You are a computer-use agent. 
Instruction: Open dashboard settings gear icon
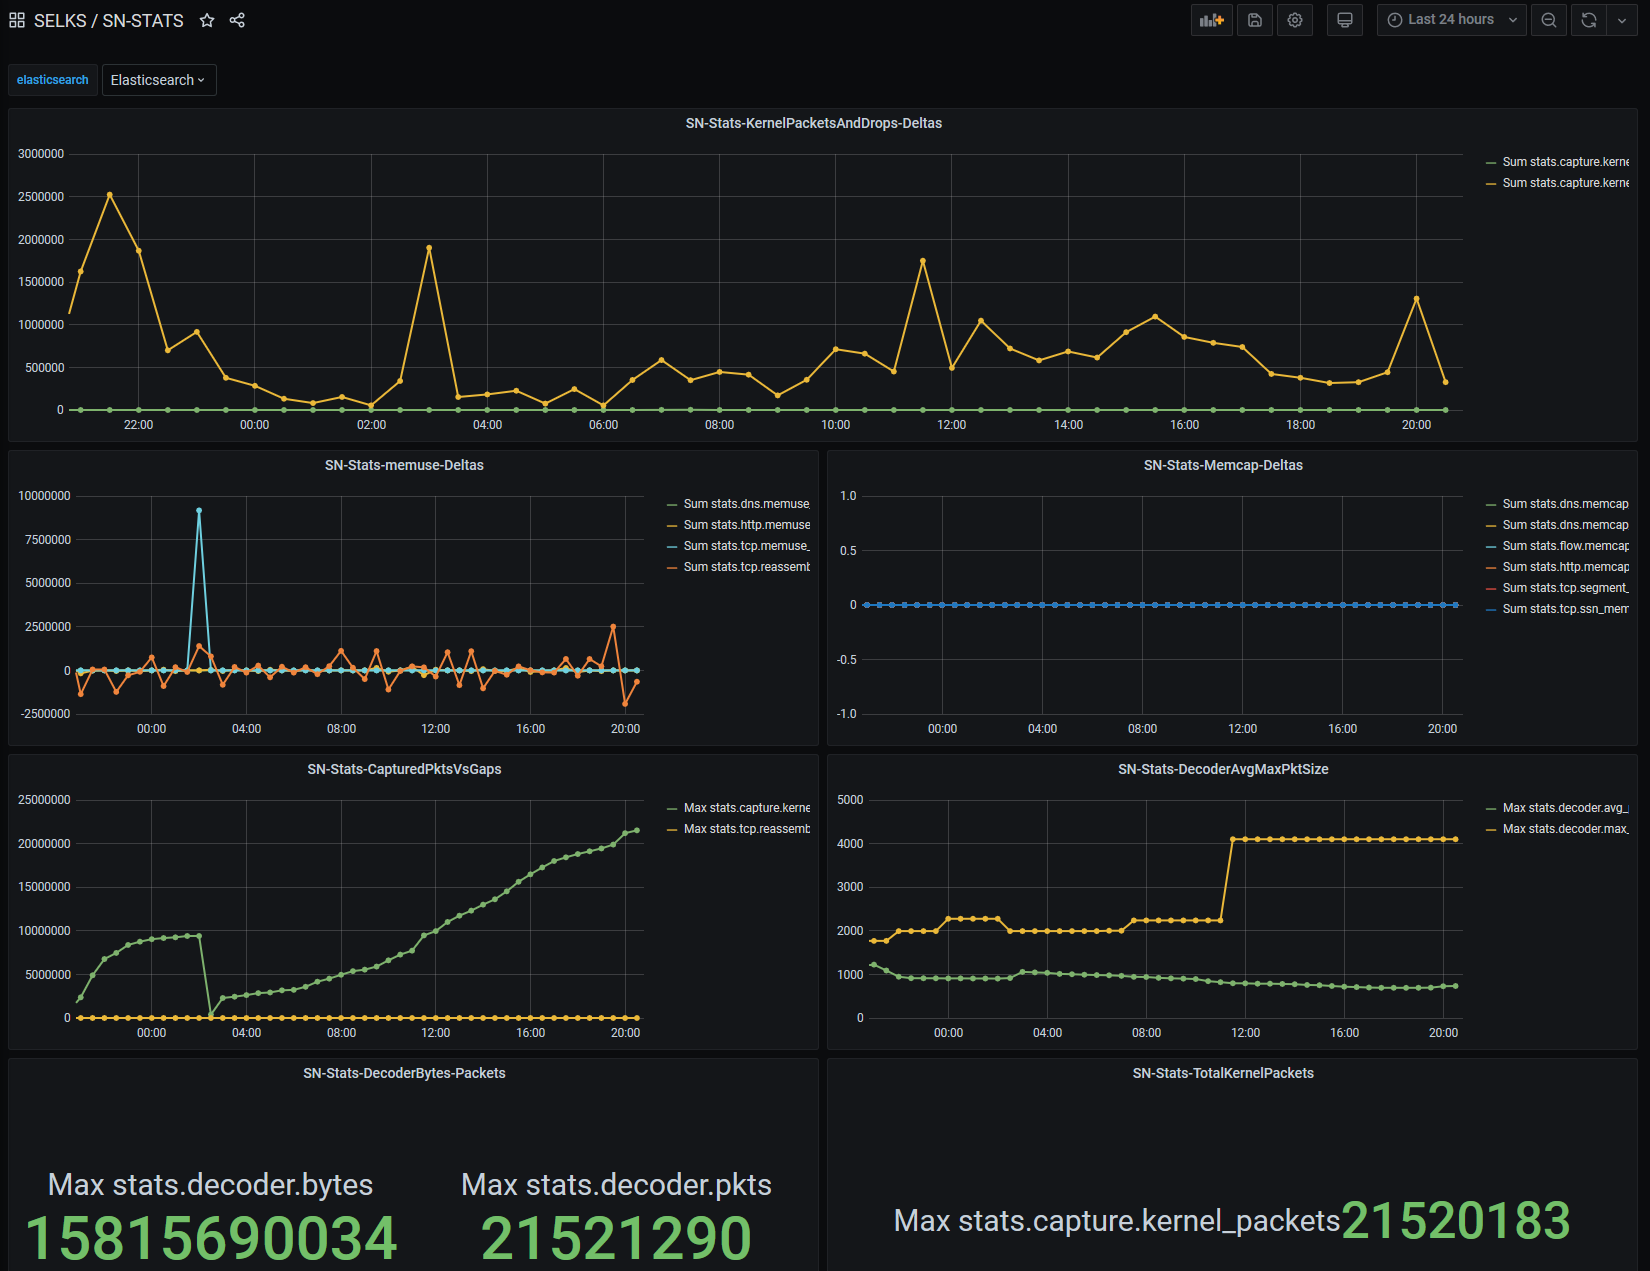point(1295,20)
